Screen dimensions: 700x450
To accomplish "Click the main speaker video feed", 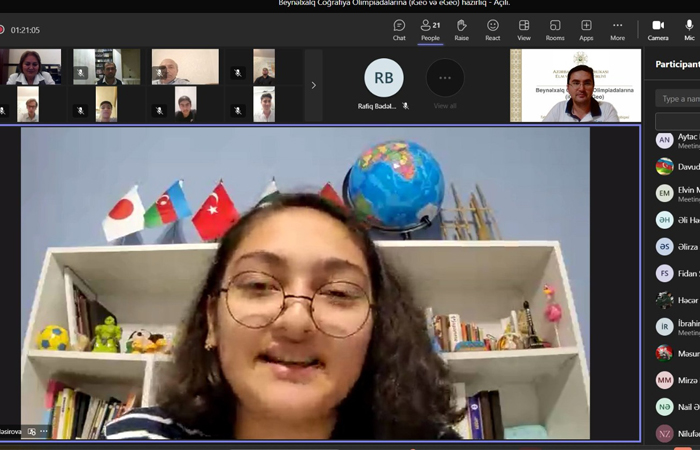I will click(305, 283).
